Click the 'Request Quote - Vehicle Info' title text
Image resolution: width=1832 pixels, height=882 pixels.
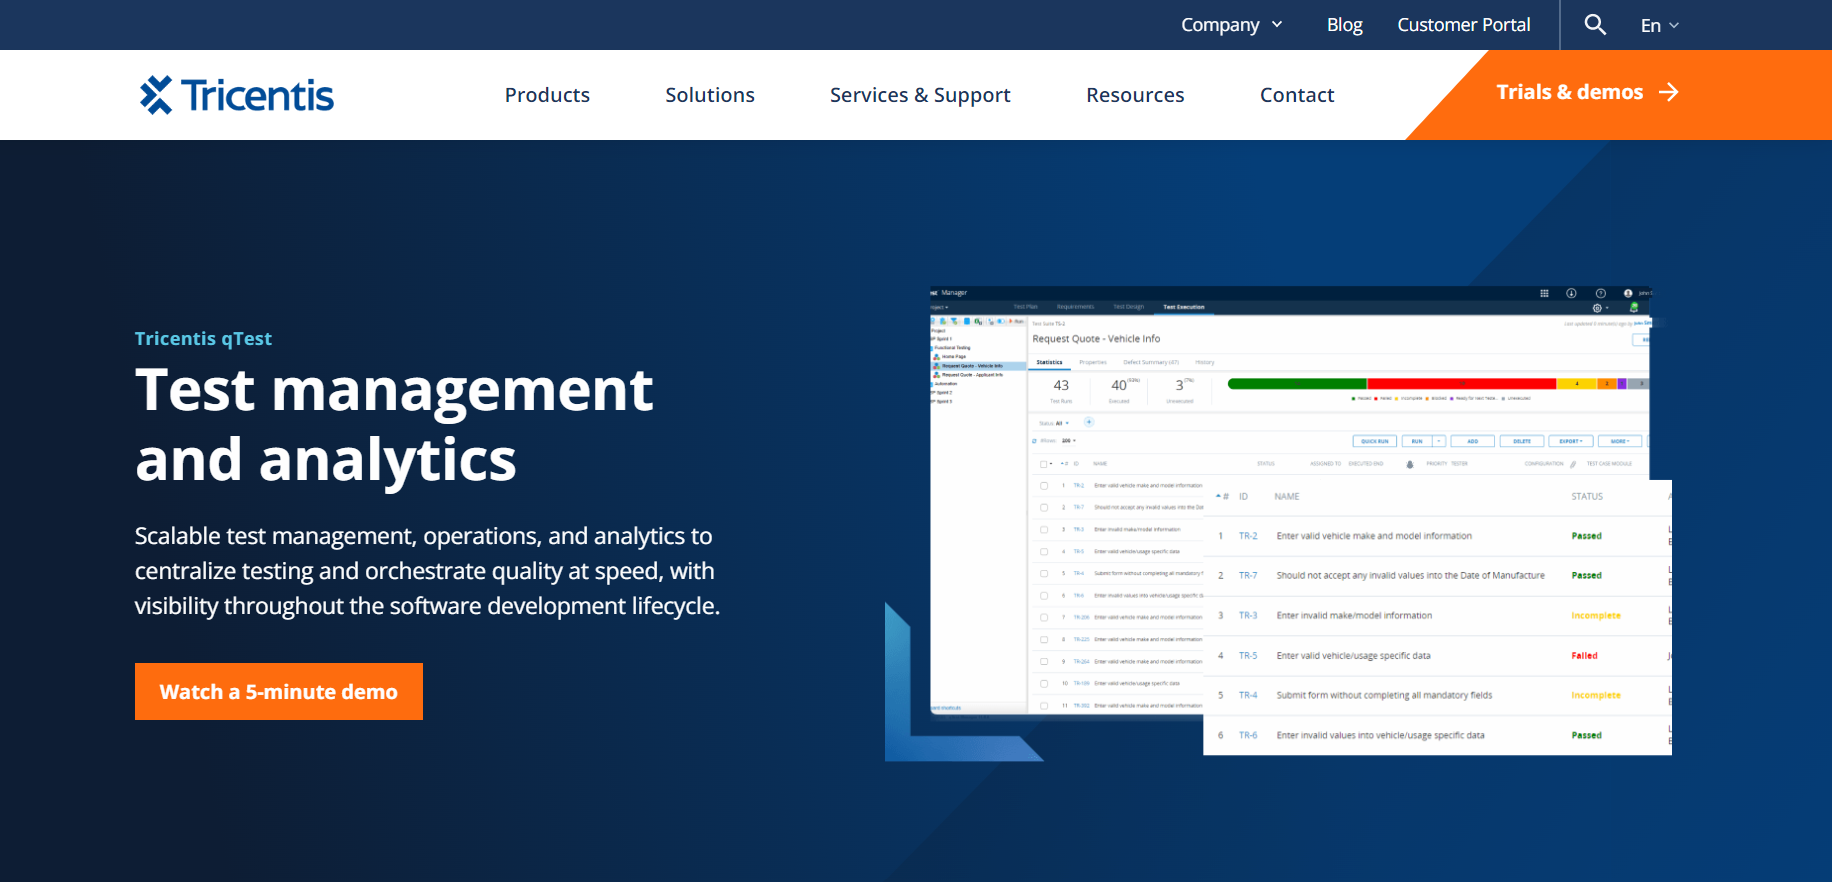pyautogui.click(x=1096, y=339)
